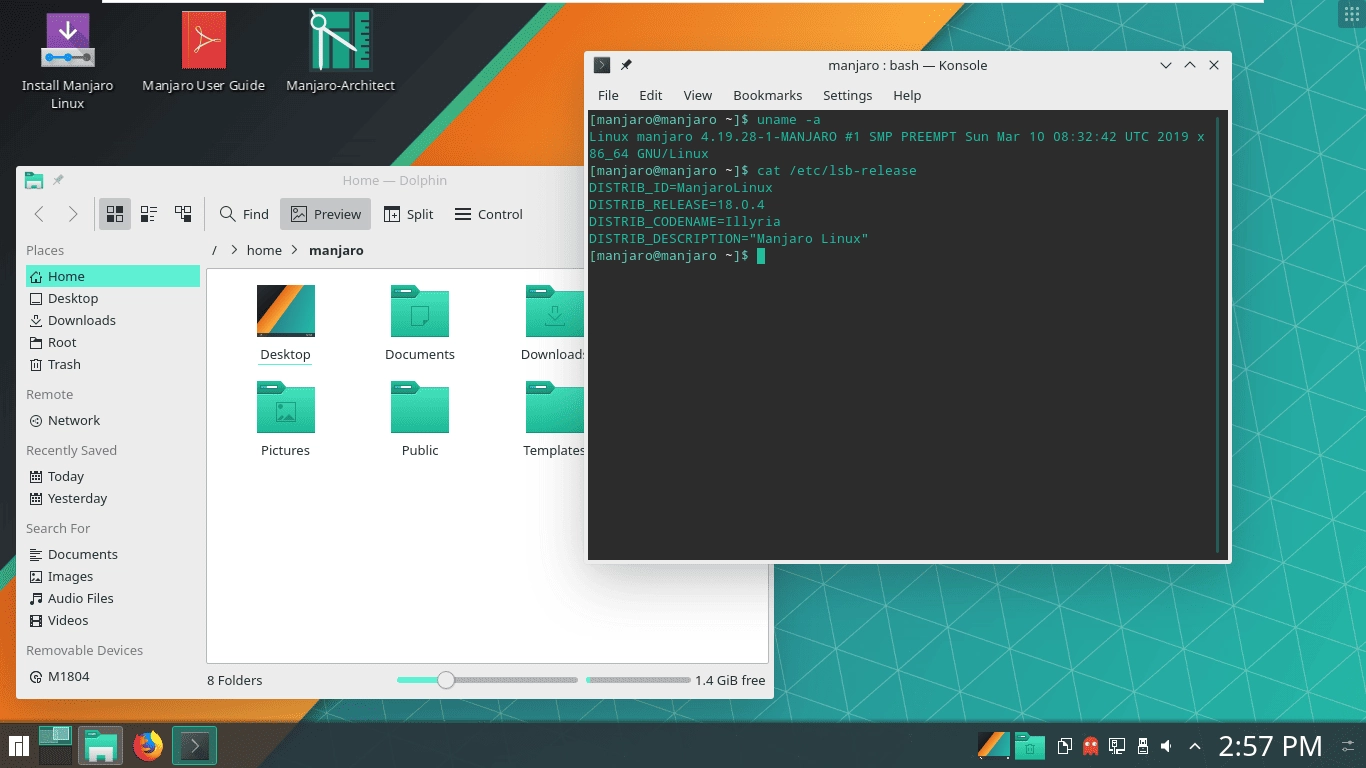This screenshot has height=768, width=1366.
Task: Go forward with Dolphin's forward arrow
Action: pos(73,214)
